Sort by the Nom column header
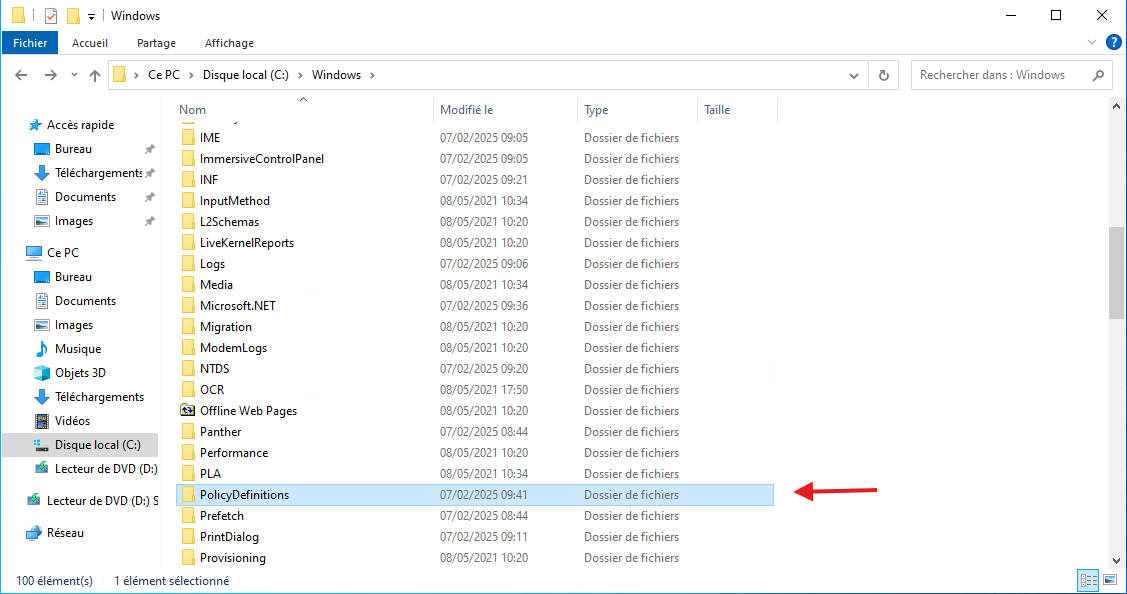 193,110
